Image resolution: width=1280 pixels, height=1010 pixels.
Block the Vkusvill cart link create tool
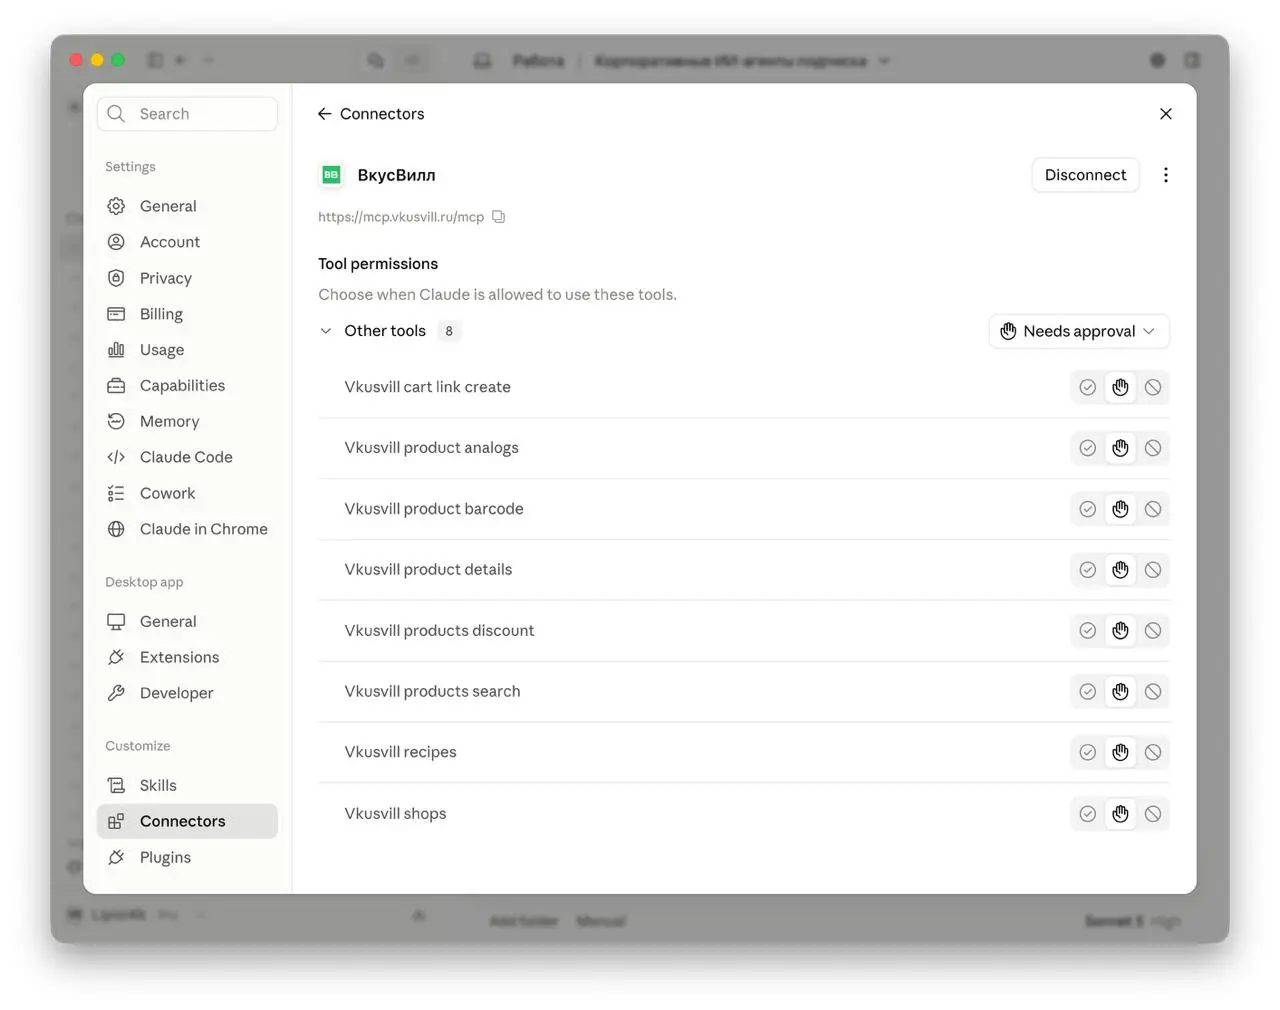1153,388
